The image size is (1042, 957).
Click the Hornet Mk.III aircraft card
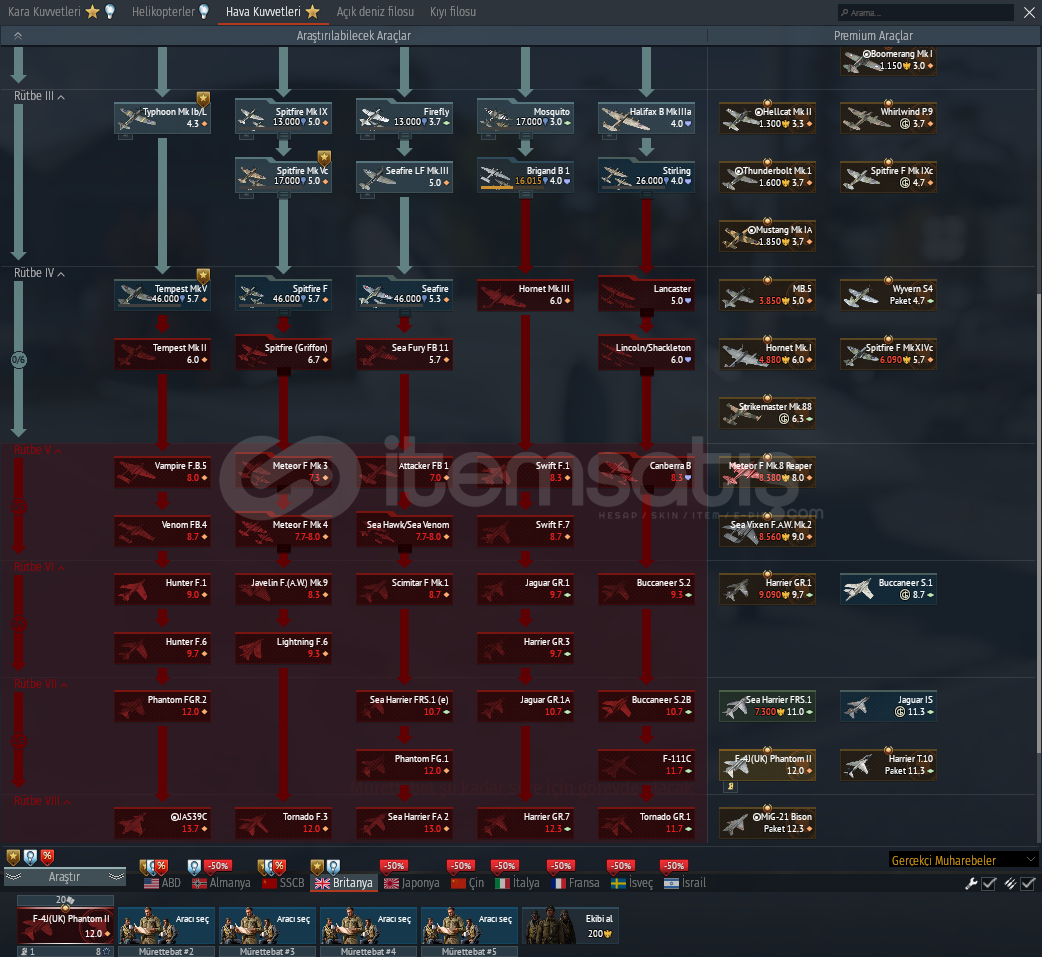(x=526, y=294)
